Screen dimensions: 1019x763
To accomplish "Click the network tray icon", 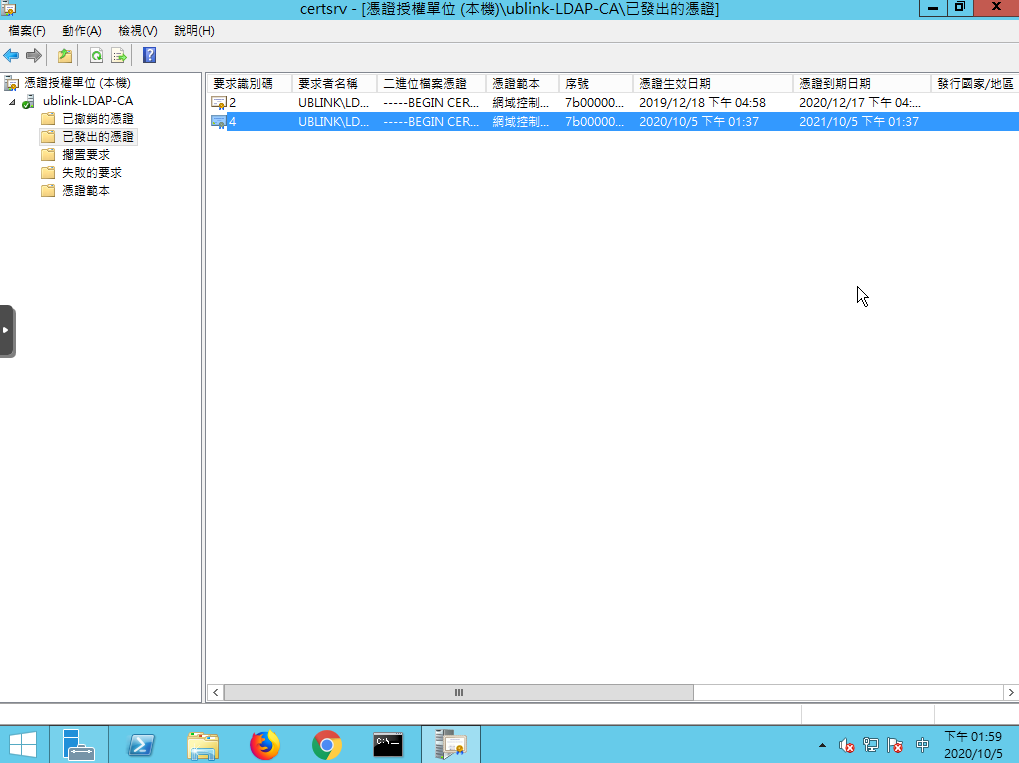I will click(x=871, y=745).
